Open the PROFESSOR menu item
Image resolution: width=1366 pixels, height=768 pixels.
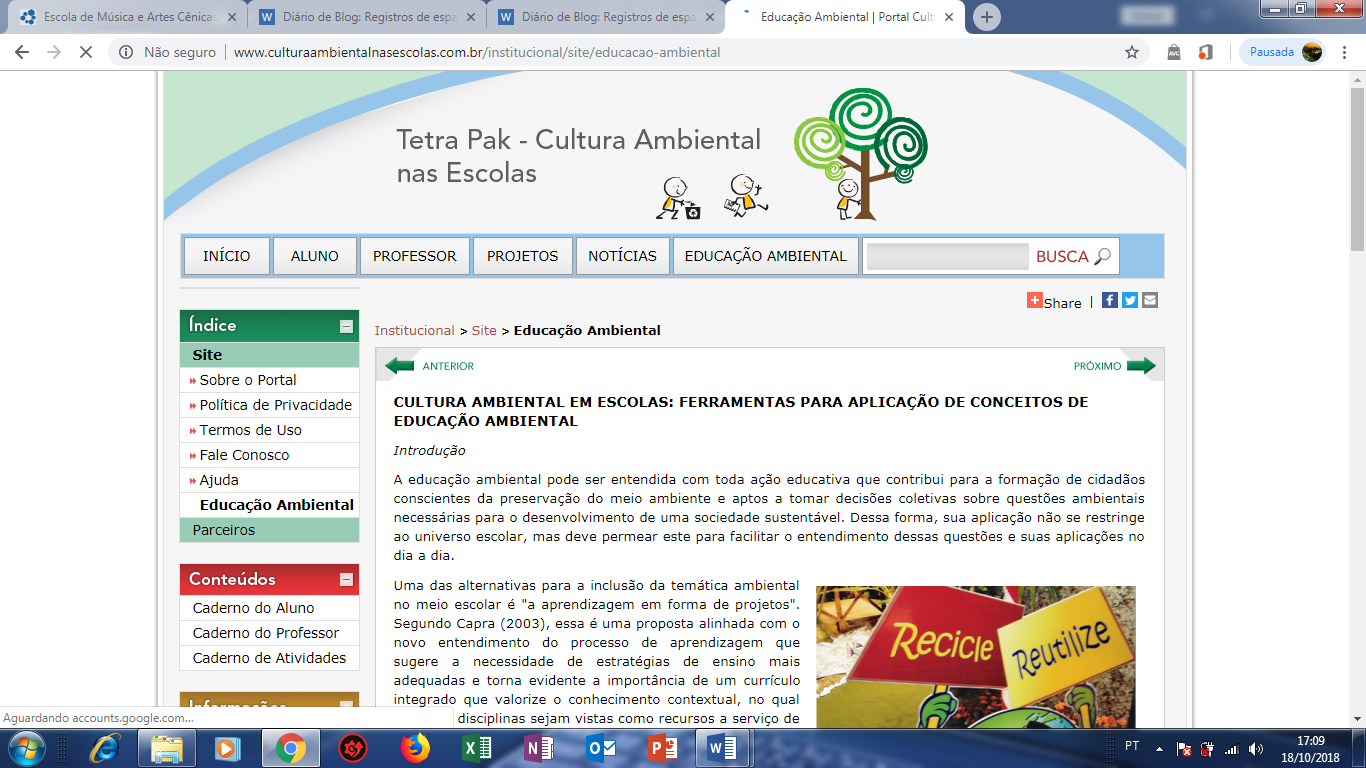[x=414, y=256]
